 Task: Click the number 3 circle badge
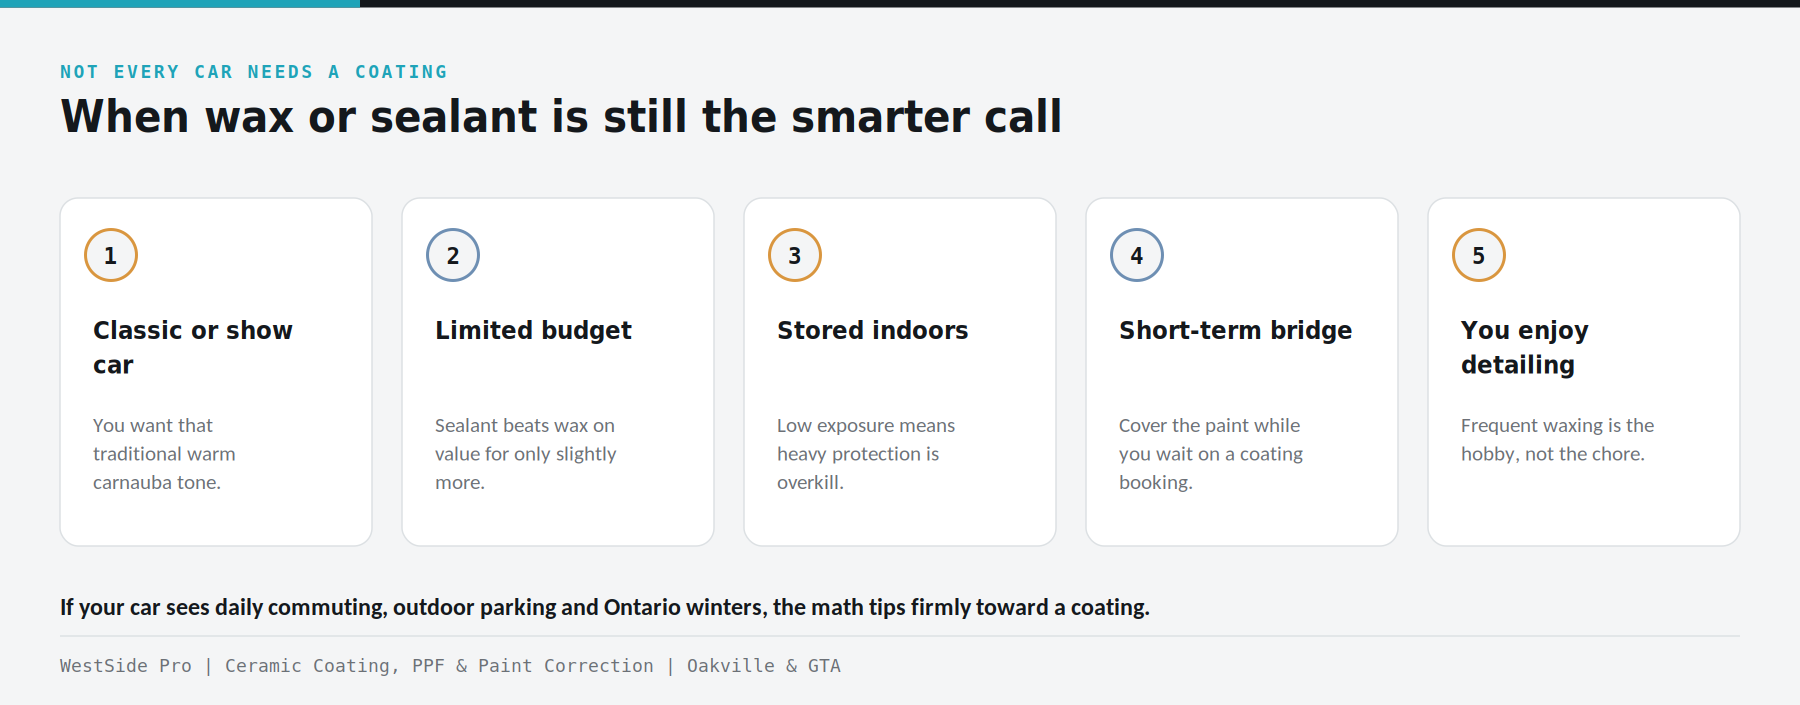click(x=795, y=255)
